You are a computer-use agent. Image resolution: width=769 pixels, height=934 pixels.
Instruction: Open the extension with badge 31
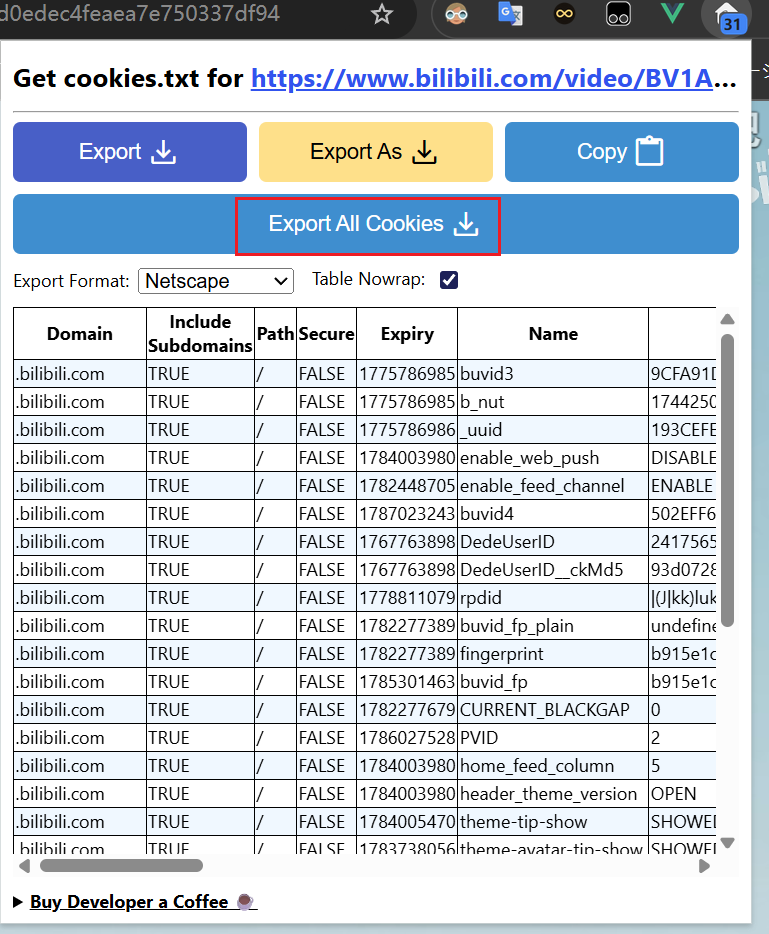point(726,17)
